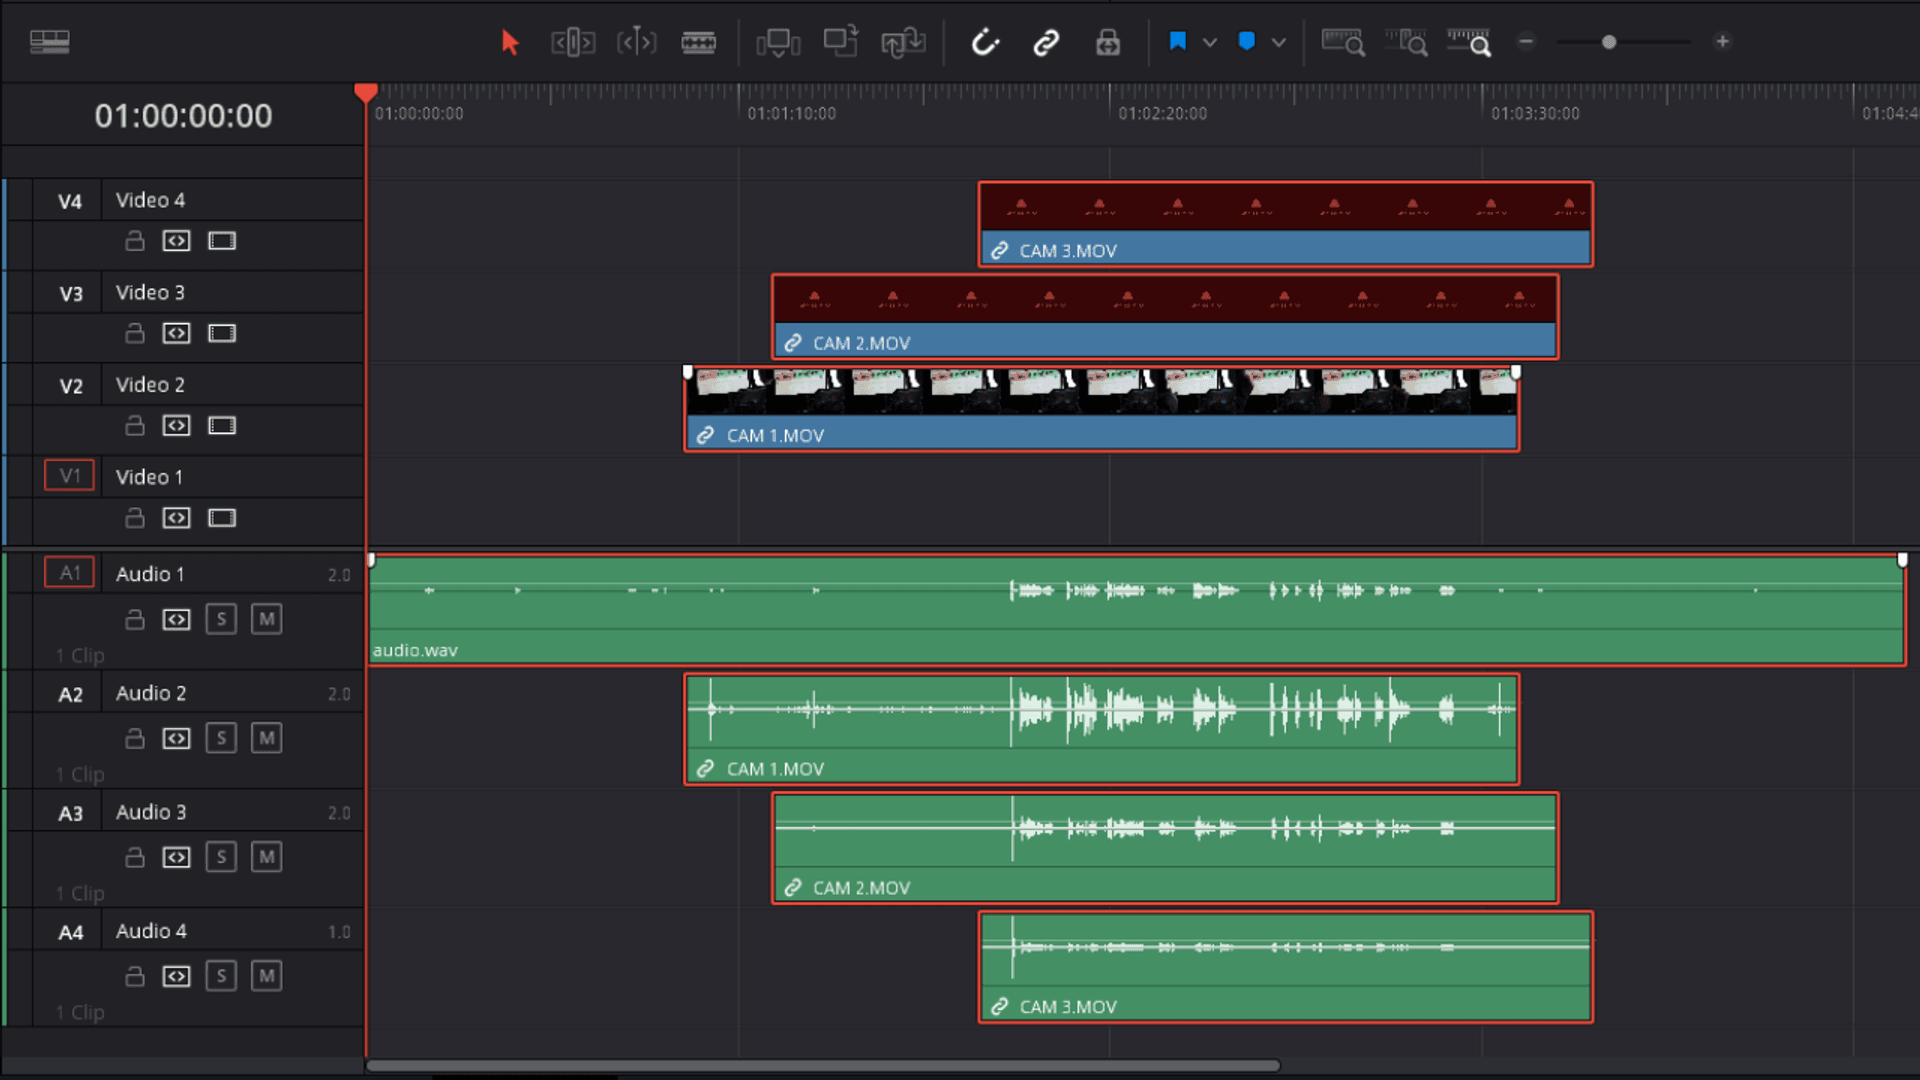The width and height of the screenshot is (1920, 1080).
Task: Toggle timeline Snapping magnet icon
Action: [985, 42]
